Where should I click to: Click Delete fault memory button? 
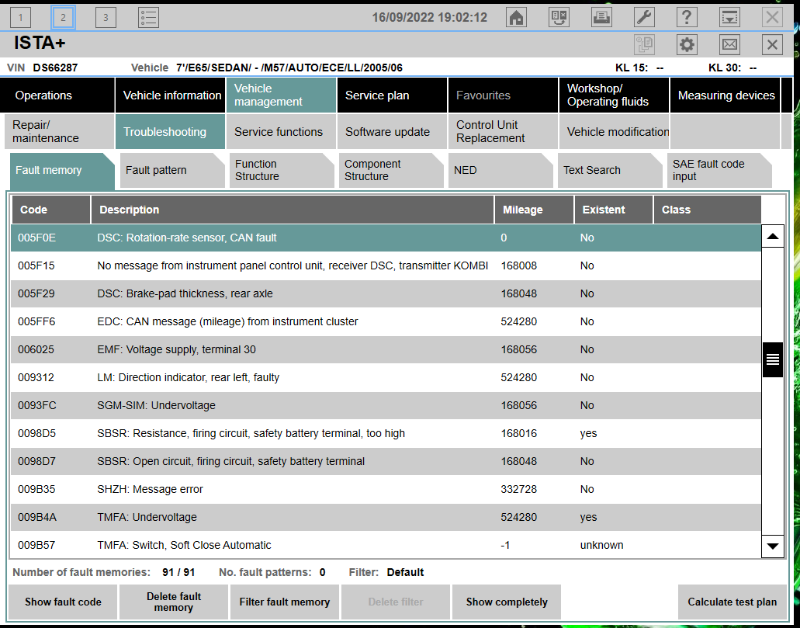pos(173,602)
